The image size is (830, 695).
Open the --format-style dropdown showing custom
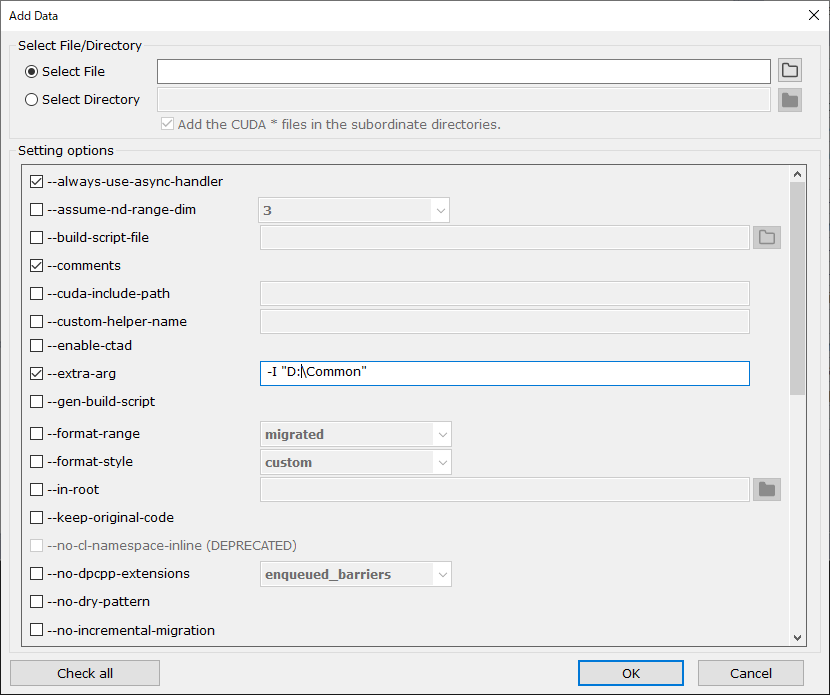click(x=440, y=461)
